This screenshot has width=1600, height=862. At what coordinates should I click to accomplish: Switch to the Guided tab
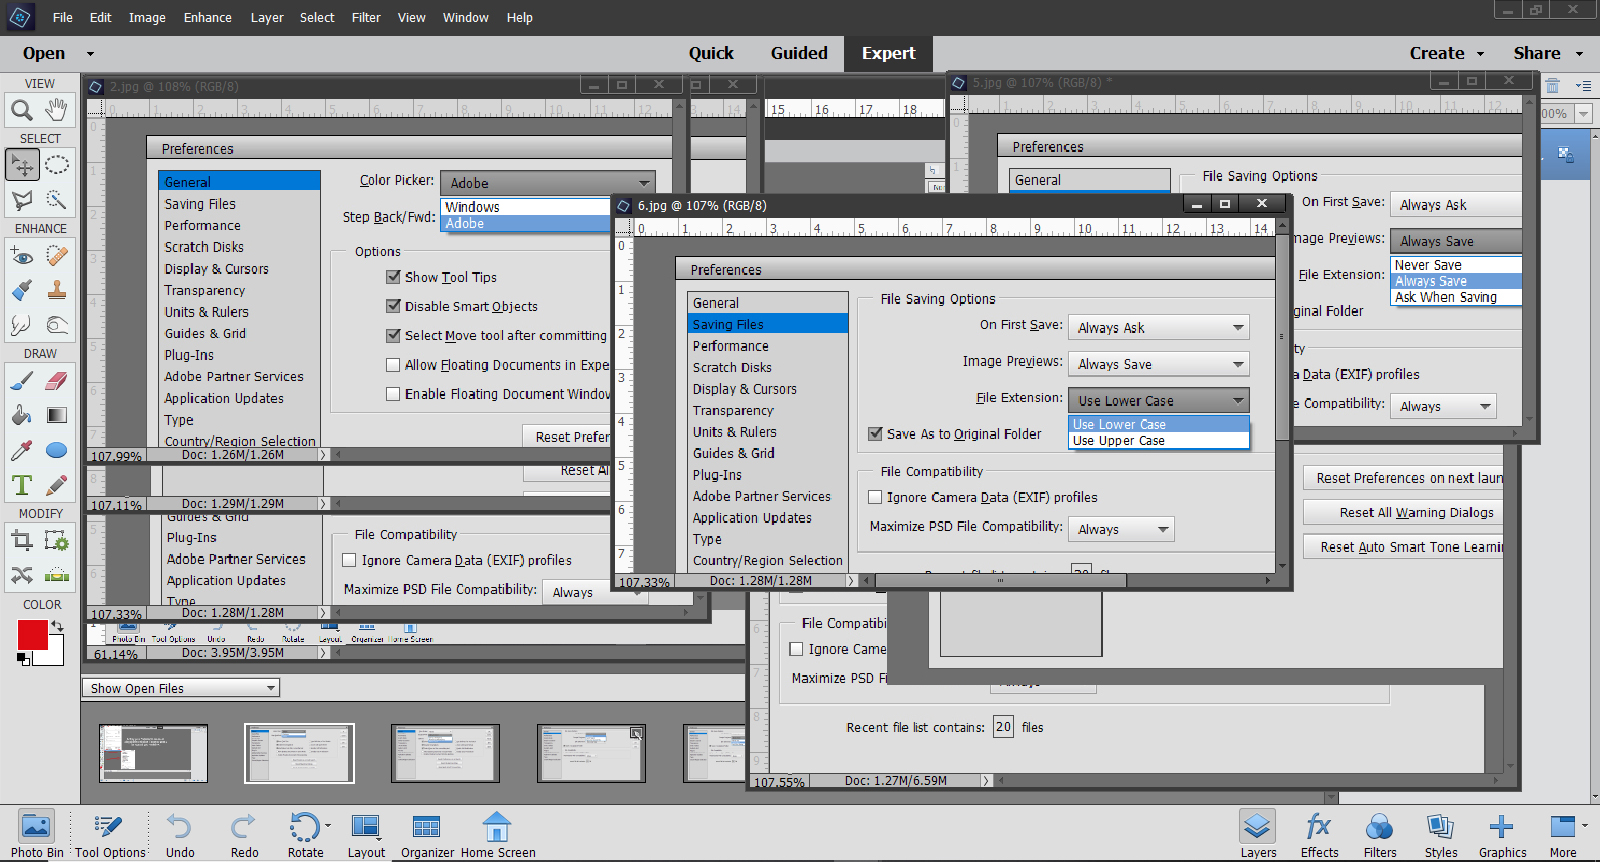[799, 54]
